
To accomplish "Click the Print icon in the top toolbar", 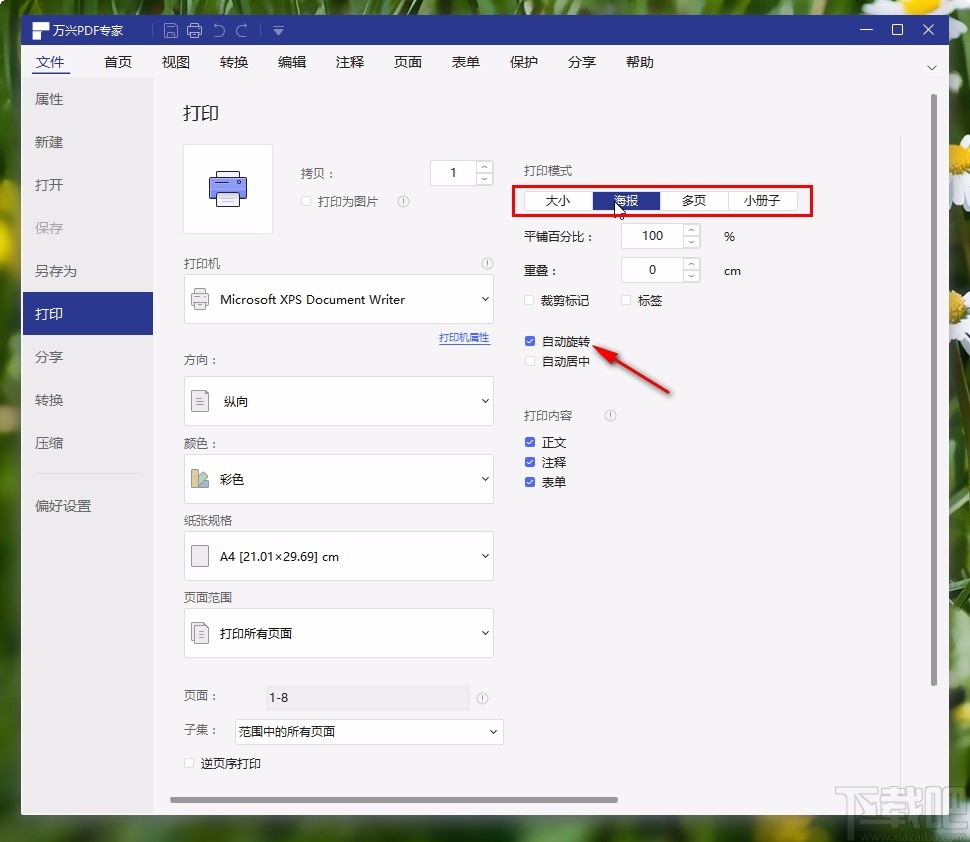I will point(194,30).
